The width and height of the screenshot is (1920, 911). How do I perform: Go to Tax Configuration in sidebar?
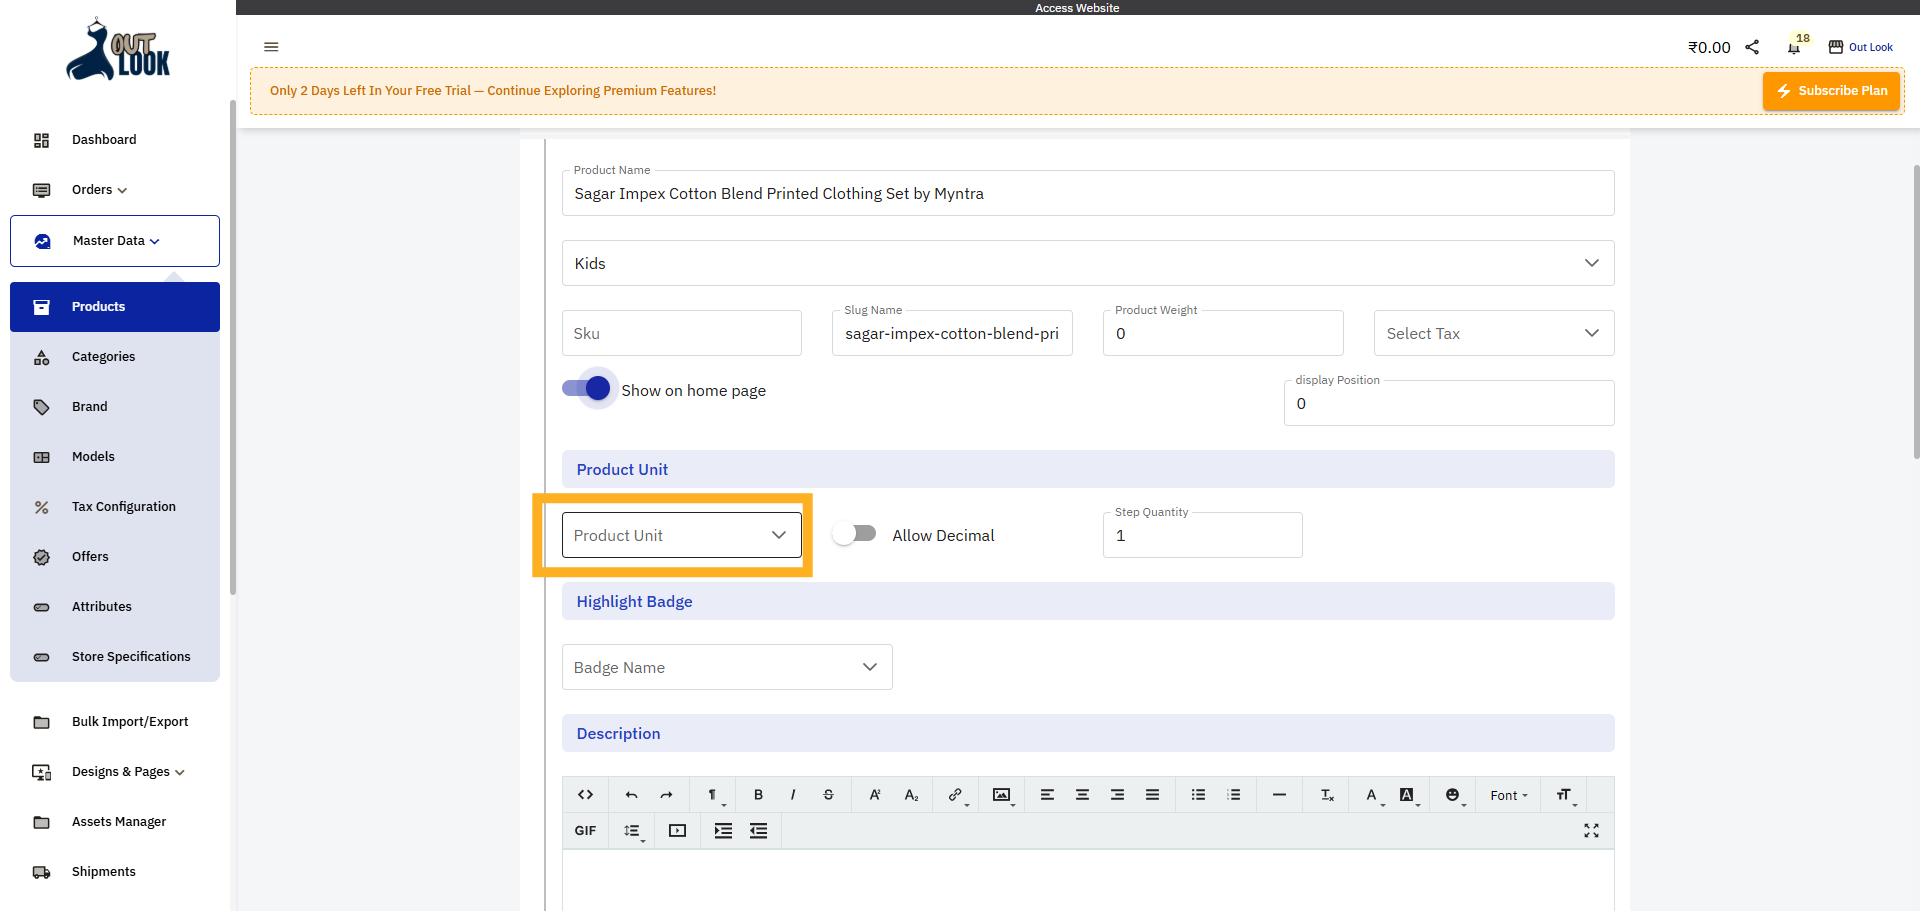click(123, 507)
